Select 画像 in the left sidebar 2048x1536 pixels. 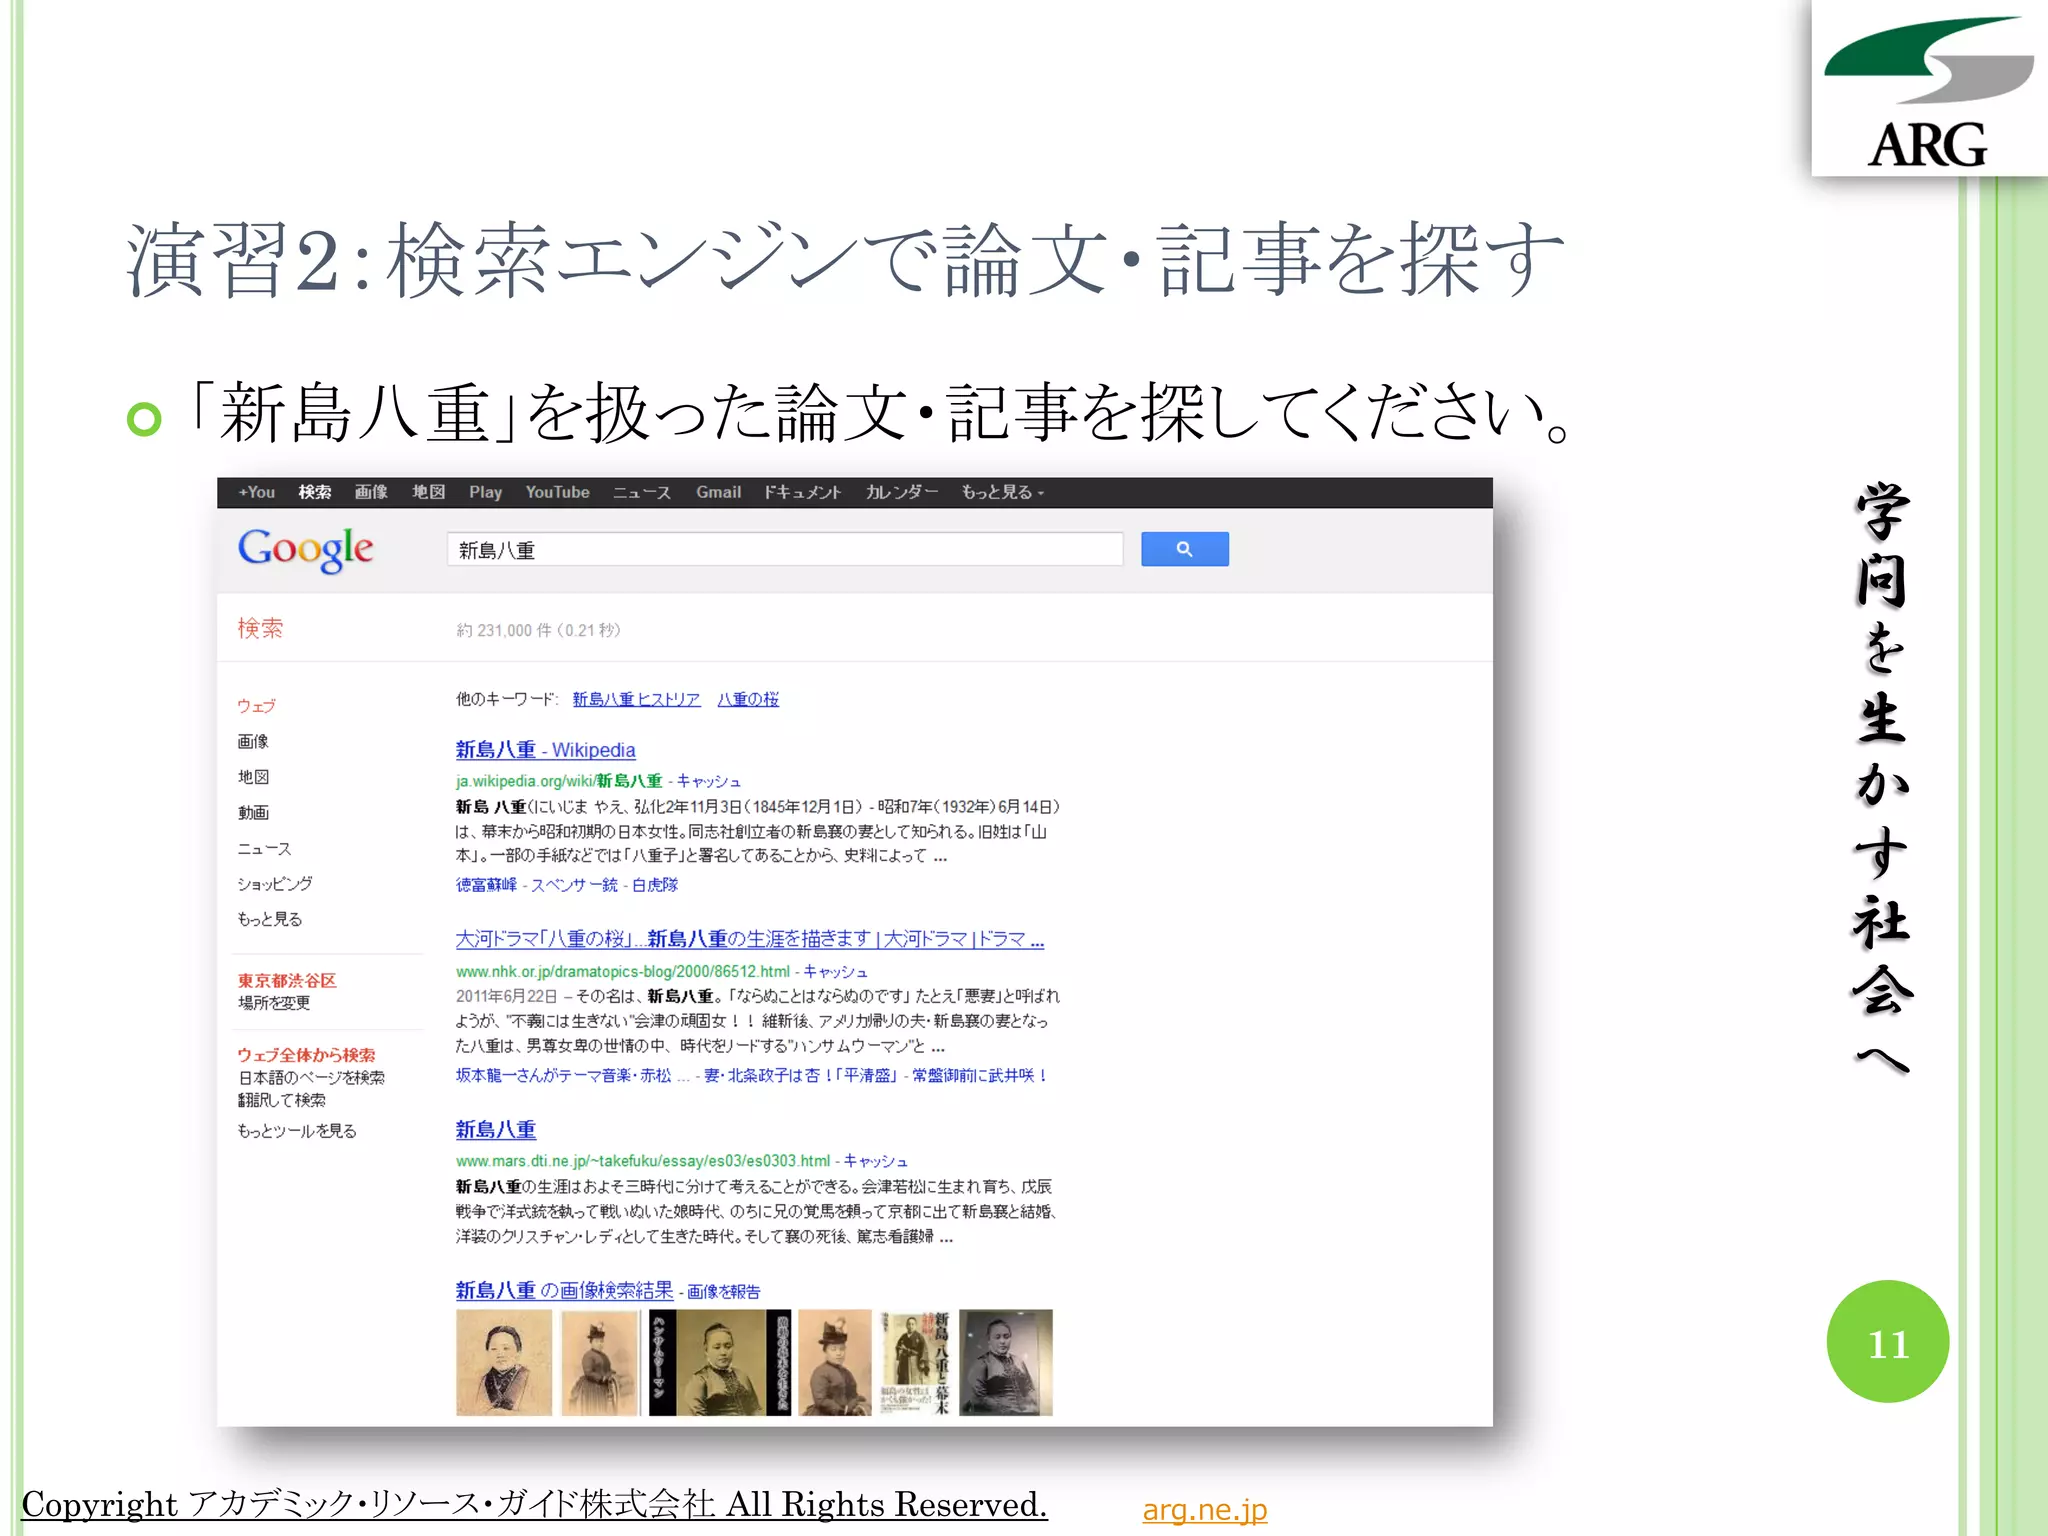pos(253,741)
